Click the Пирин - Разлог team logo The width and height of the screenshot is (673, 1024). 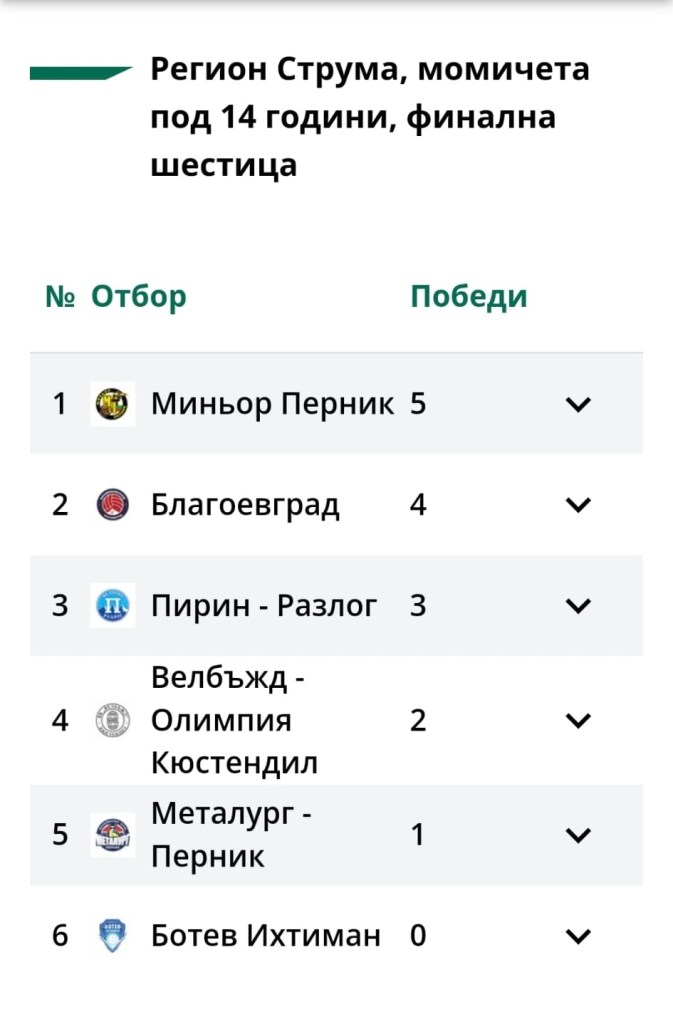tap(112, 606)
